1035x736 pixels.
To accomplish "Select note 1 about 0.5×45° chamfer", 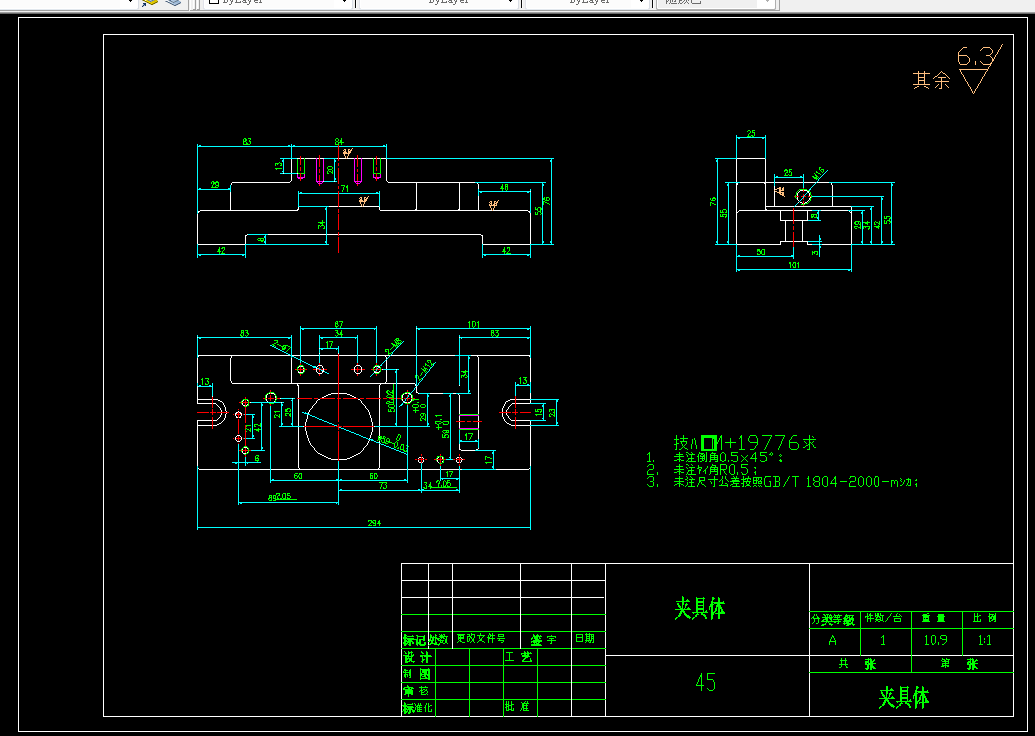I will pyautogui.click(x=715, y=457).
